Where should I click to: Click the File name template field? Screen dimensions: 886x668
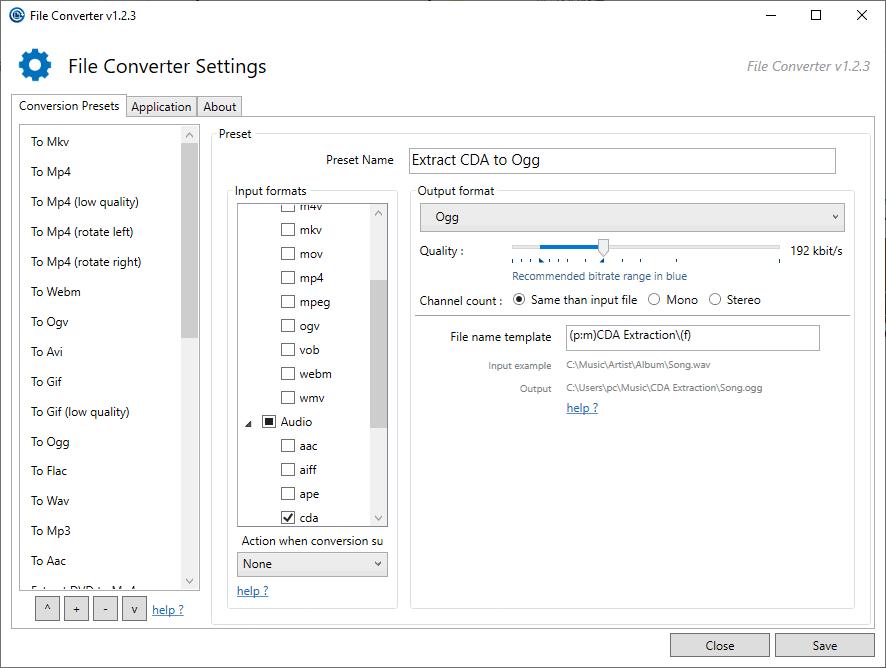pyautogui.click(x=693, y=337)
